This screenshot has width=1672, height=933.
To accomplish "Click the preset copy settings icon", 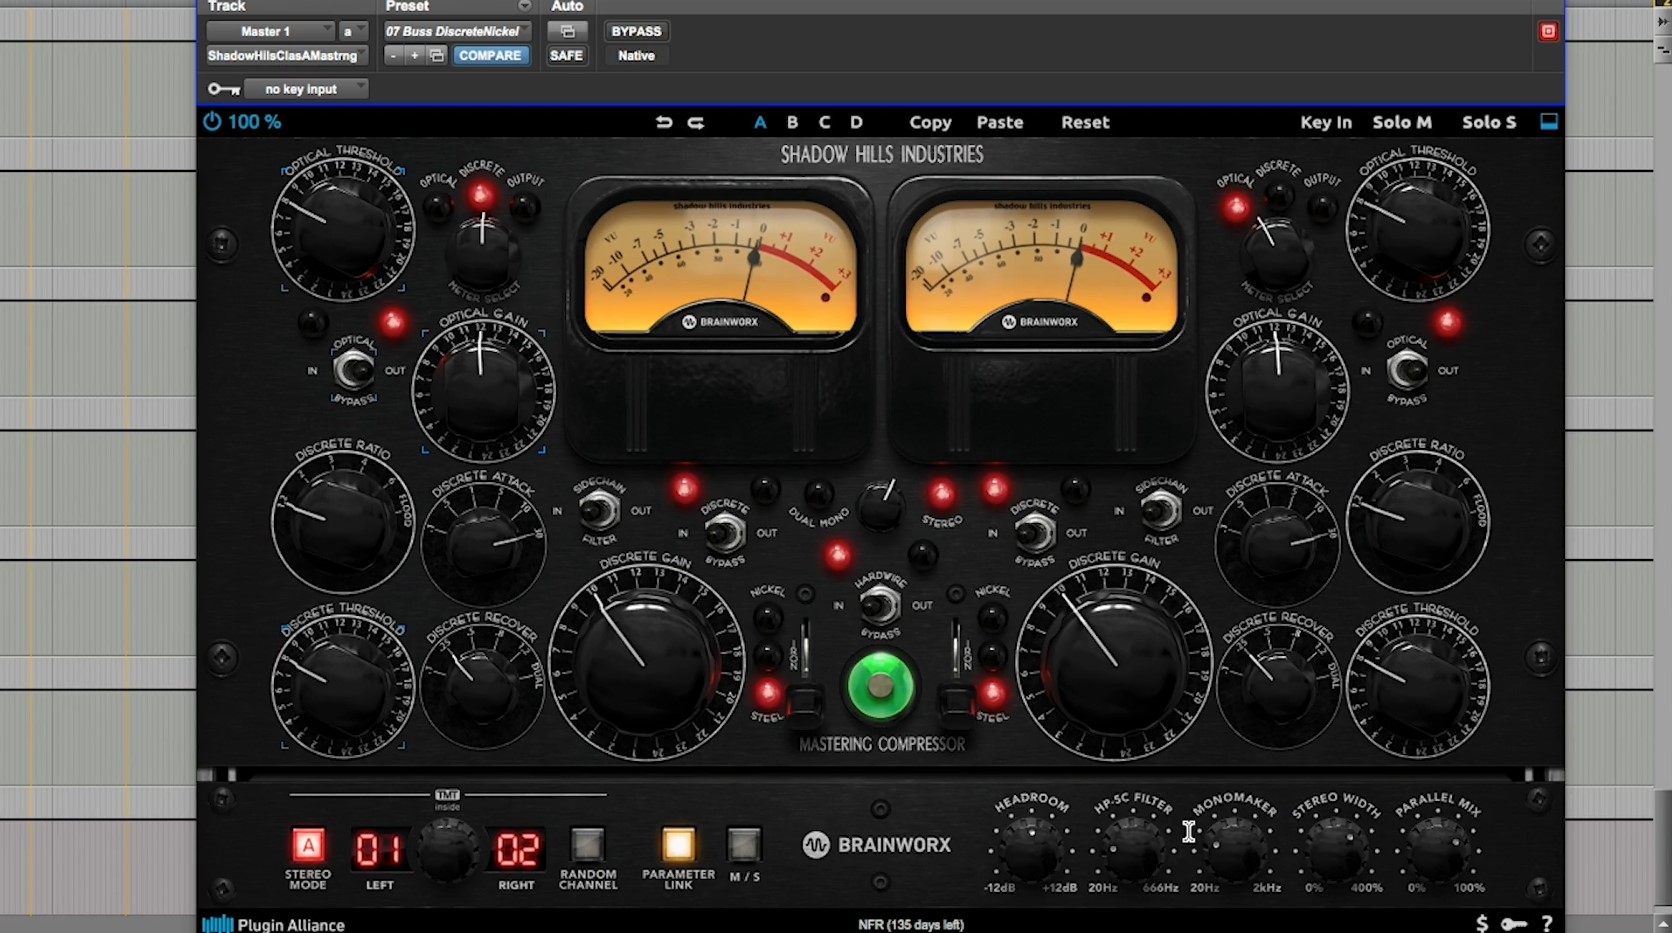I will 437,56.
